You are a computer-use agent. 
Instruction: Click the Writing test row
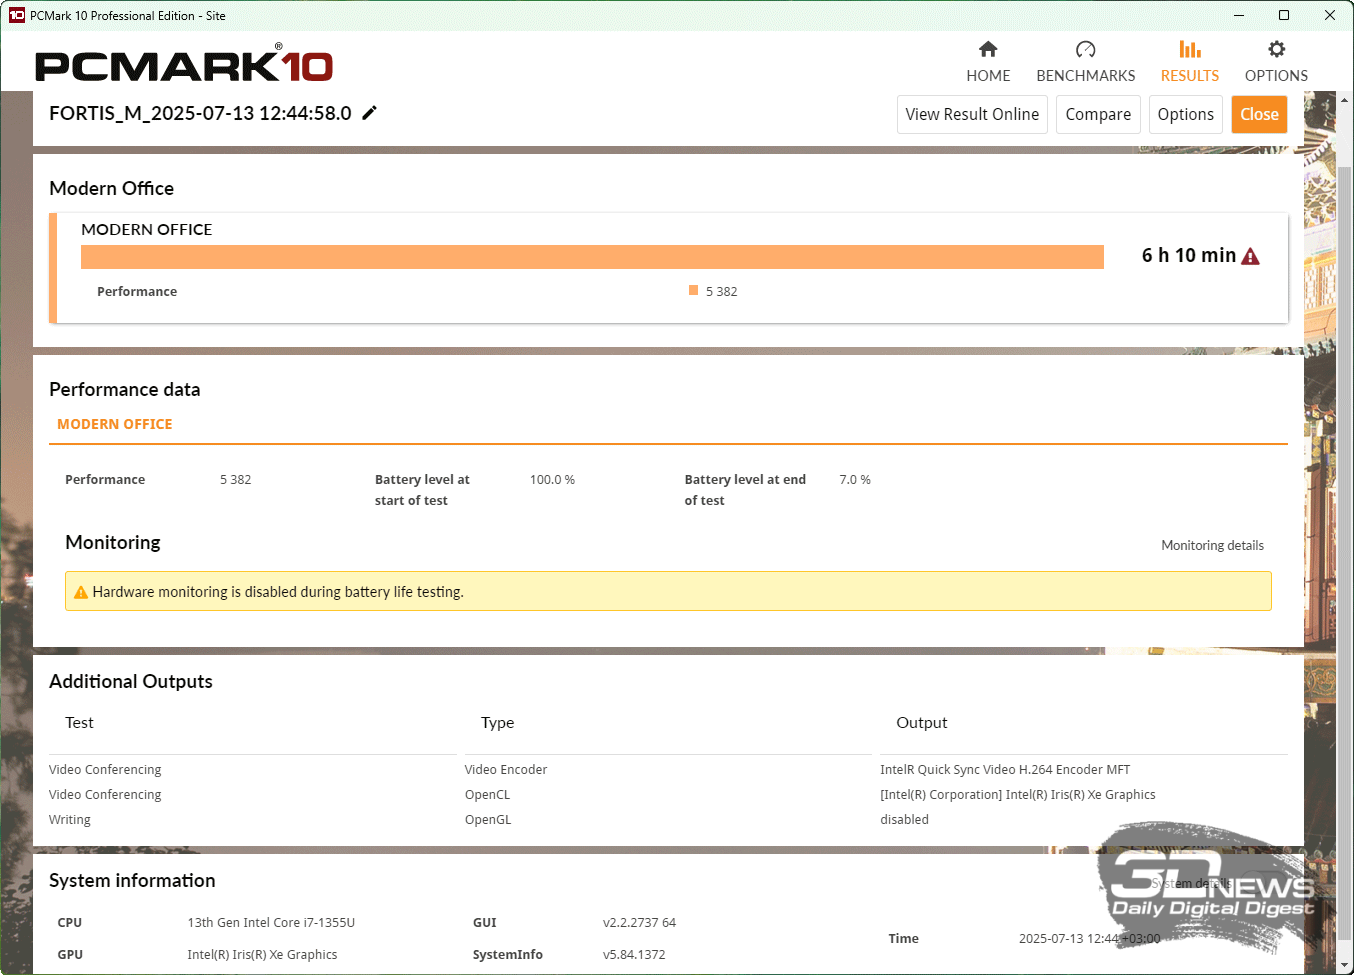click(x=70, y=820)
